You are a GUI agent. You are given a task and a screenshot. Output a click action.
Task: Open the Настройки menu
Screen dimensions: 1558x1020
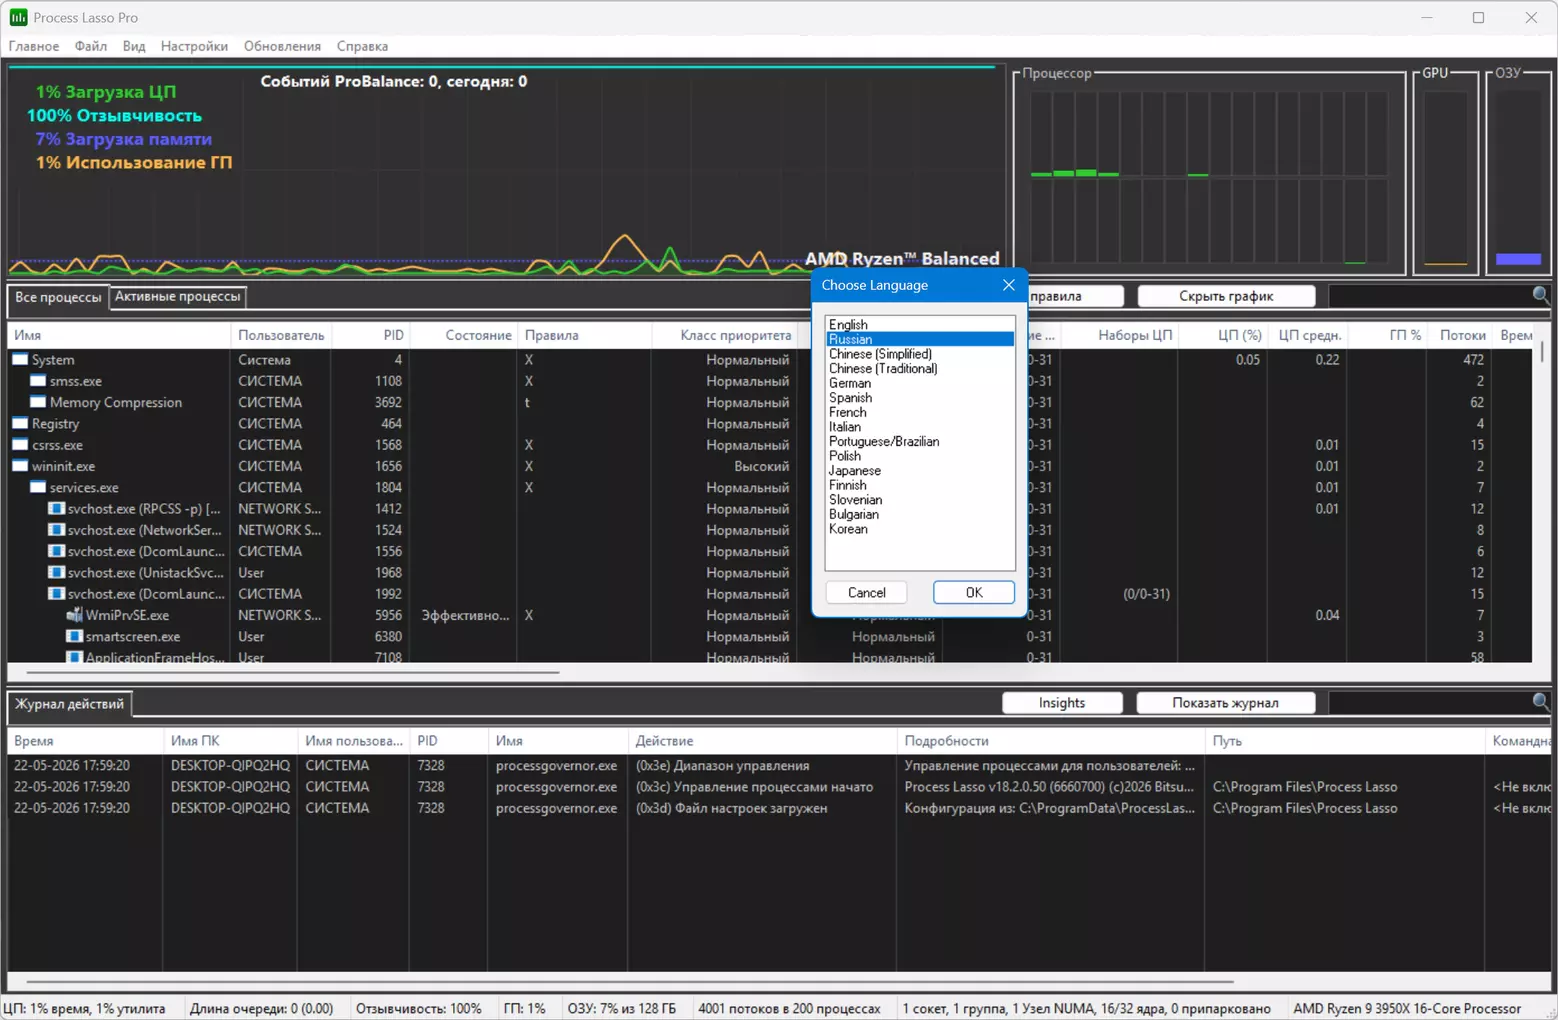[x=194, y=46]
